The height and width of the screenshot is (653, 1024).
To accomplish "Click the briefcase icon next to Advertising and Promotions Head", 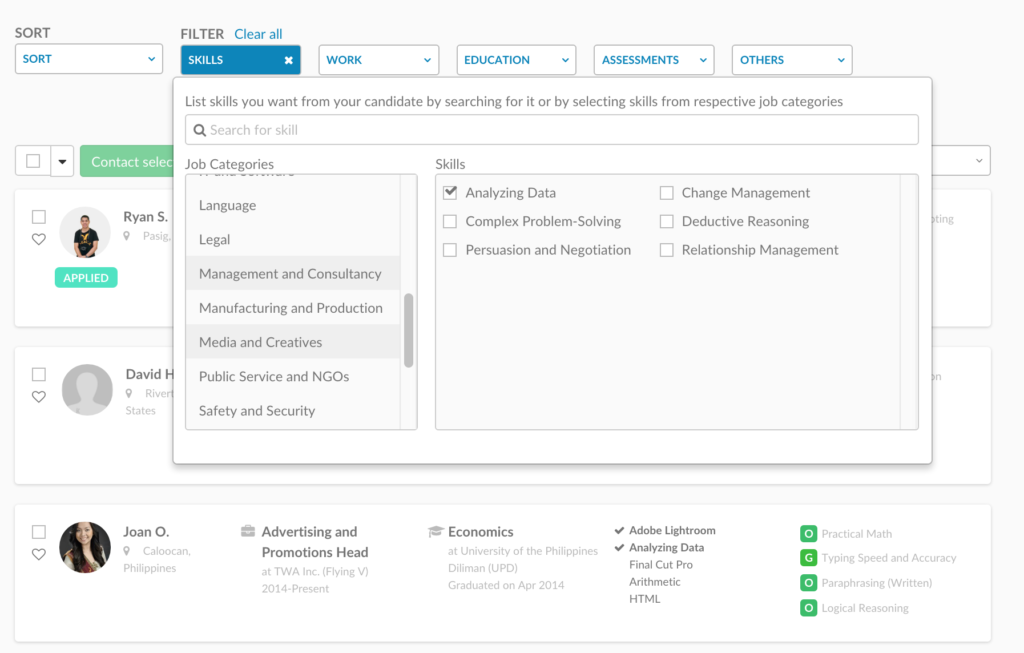I will tap(249, 531).
